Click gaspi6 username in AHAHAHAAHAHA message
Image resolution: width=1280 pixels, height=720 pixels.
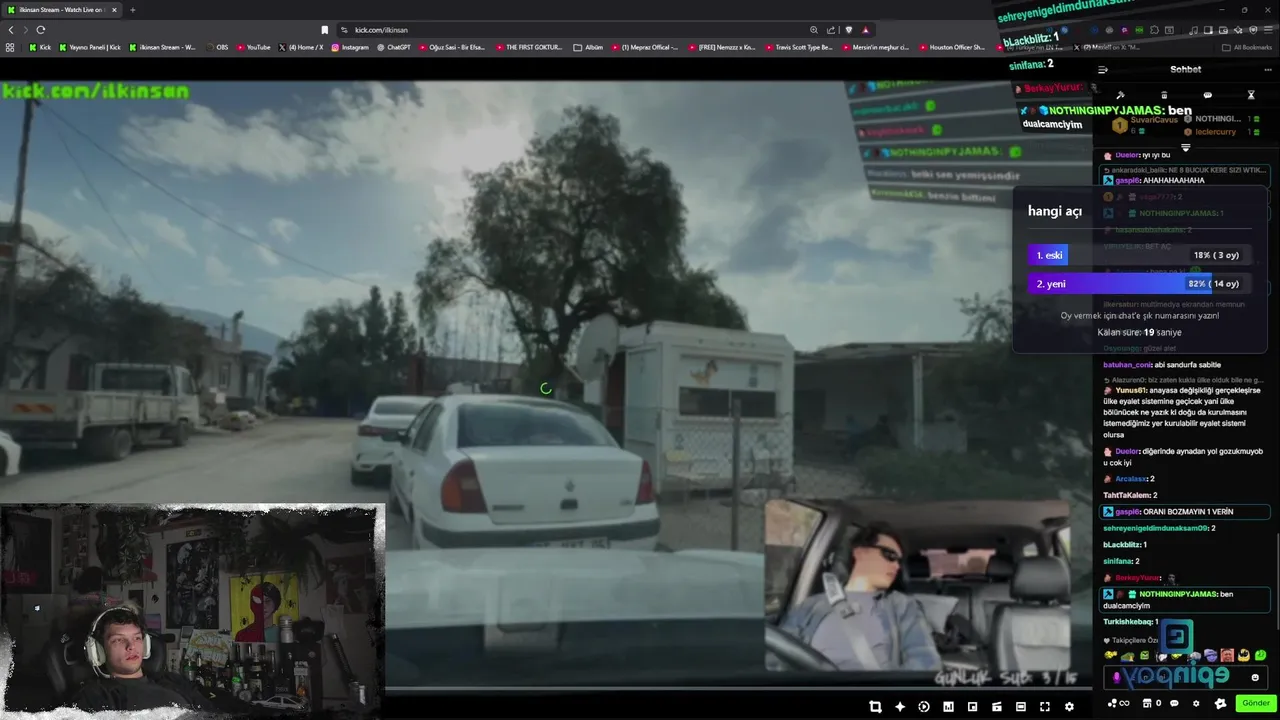click(1128, 181)
